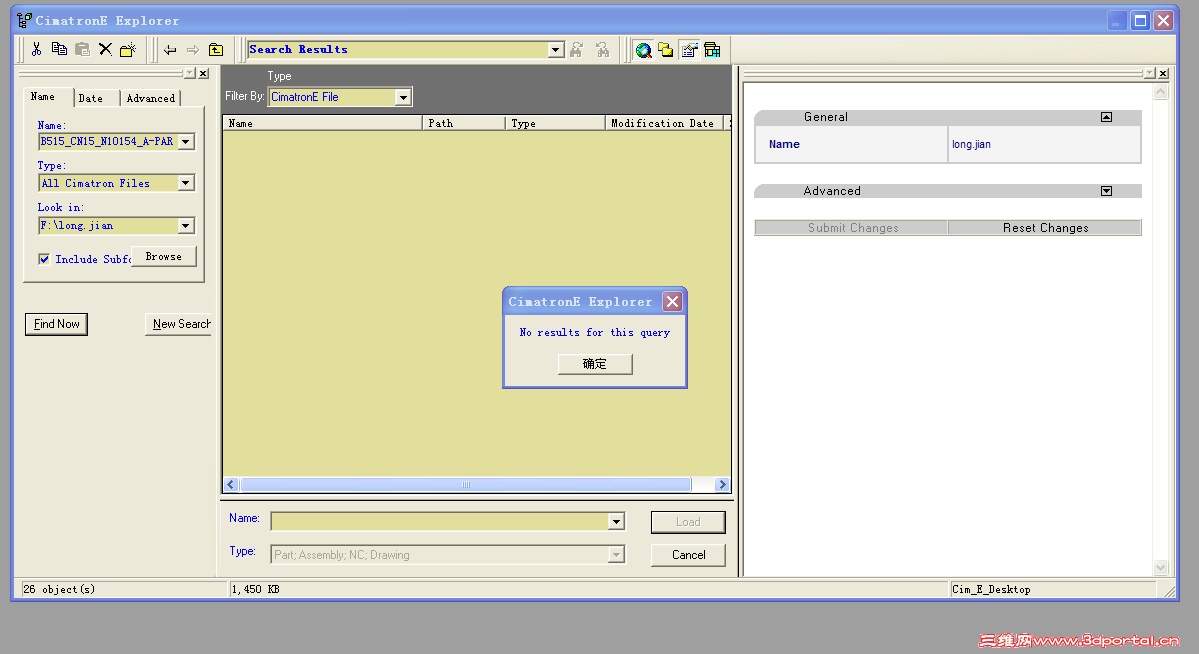Switch to the Advanced search tab
The width and height of the screenshot is (1199, 654).
point(151,99)
